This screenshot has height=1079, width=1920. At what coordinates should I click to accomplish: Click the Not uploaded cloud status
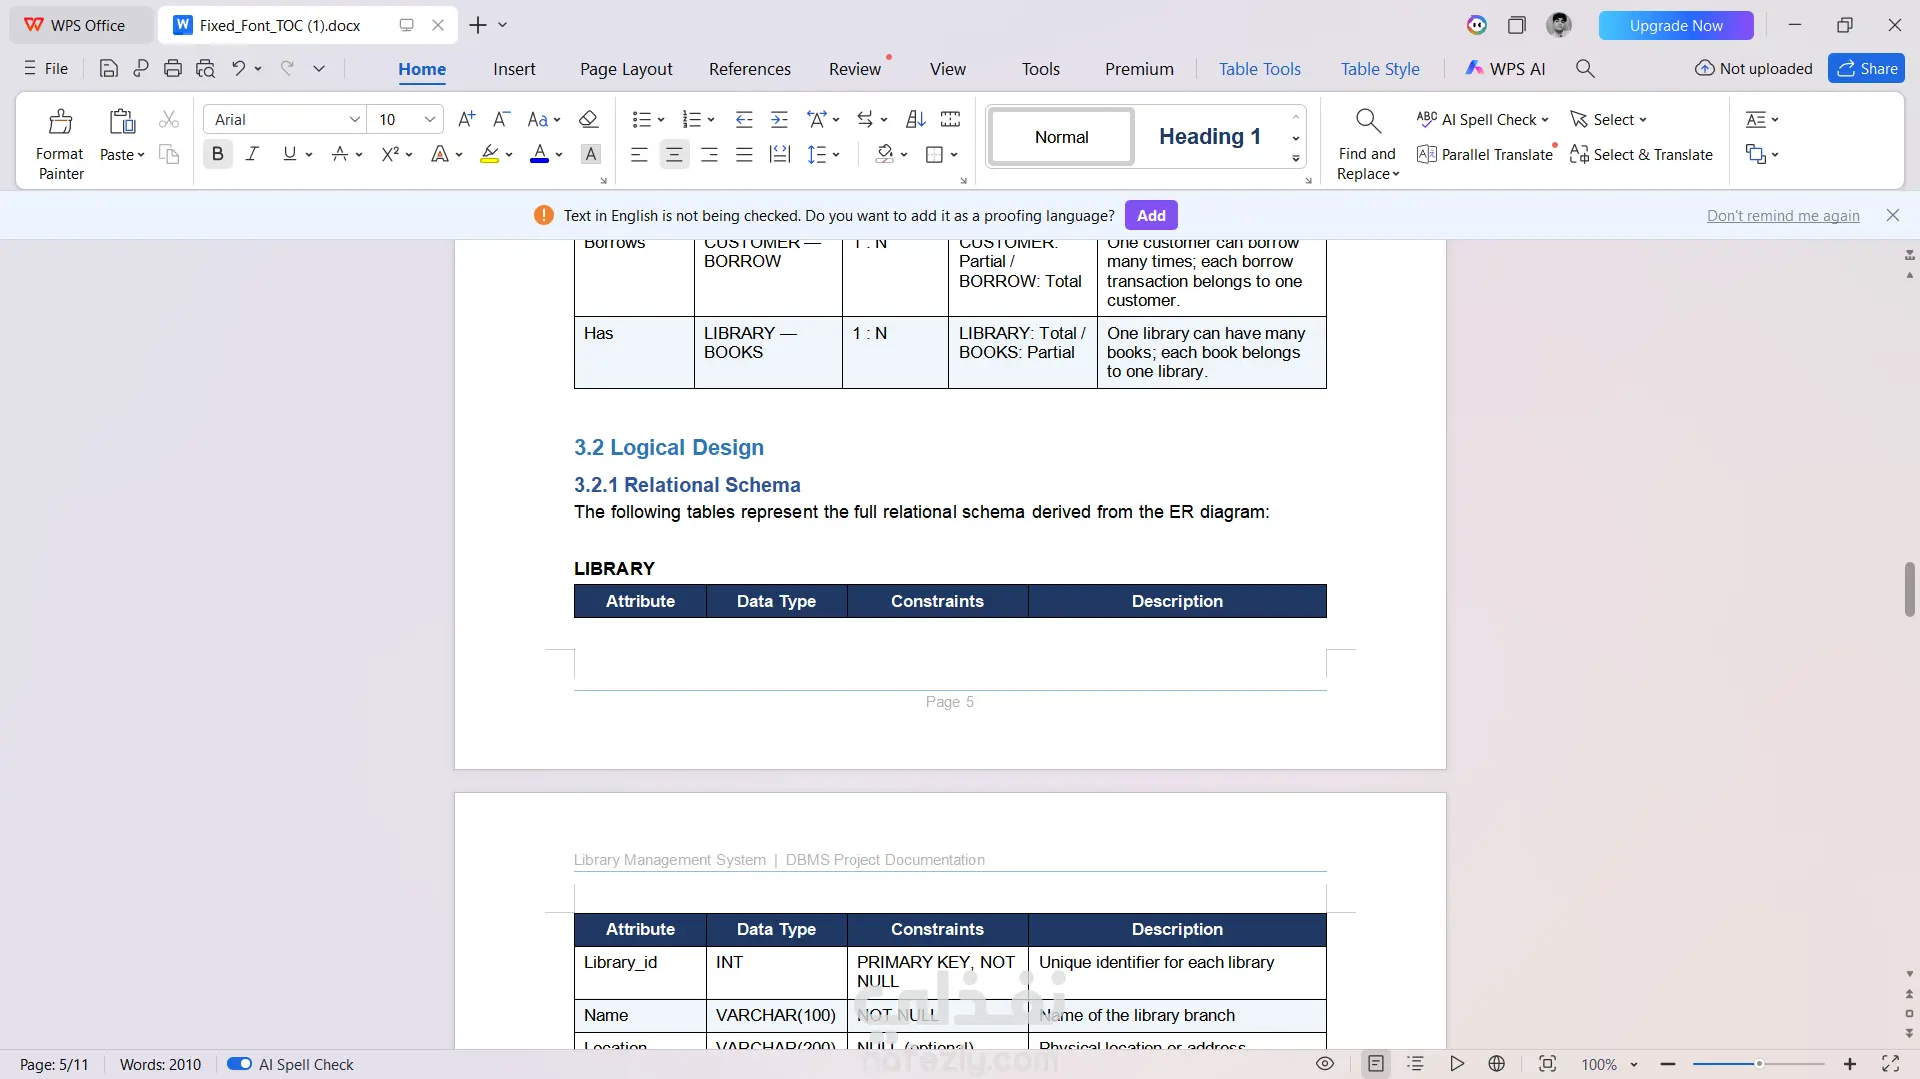point(1754,68)
